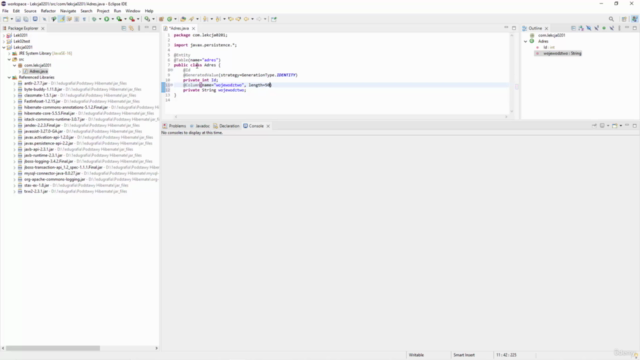This screenshot has height=360, width=640.
Task: Toggle Mark Occurrences in main toolbar
Action: pos(62,19)
